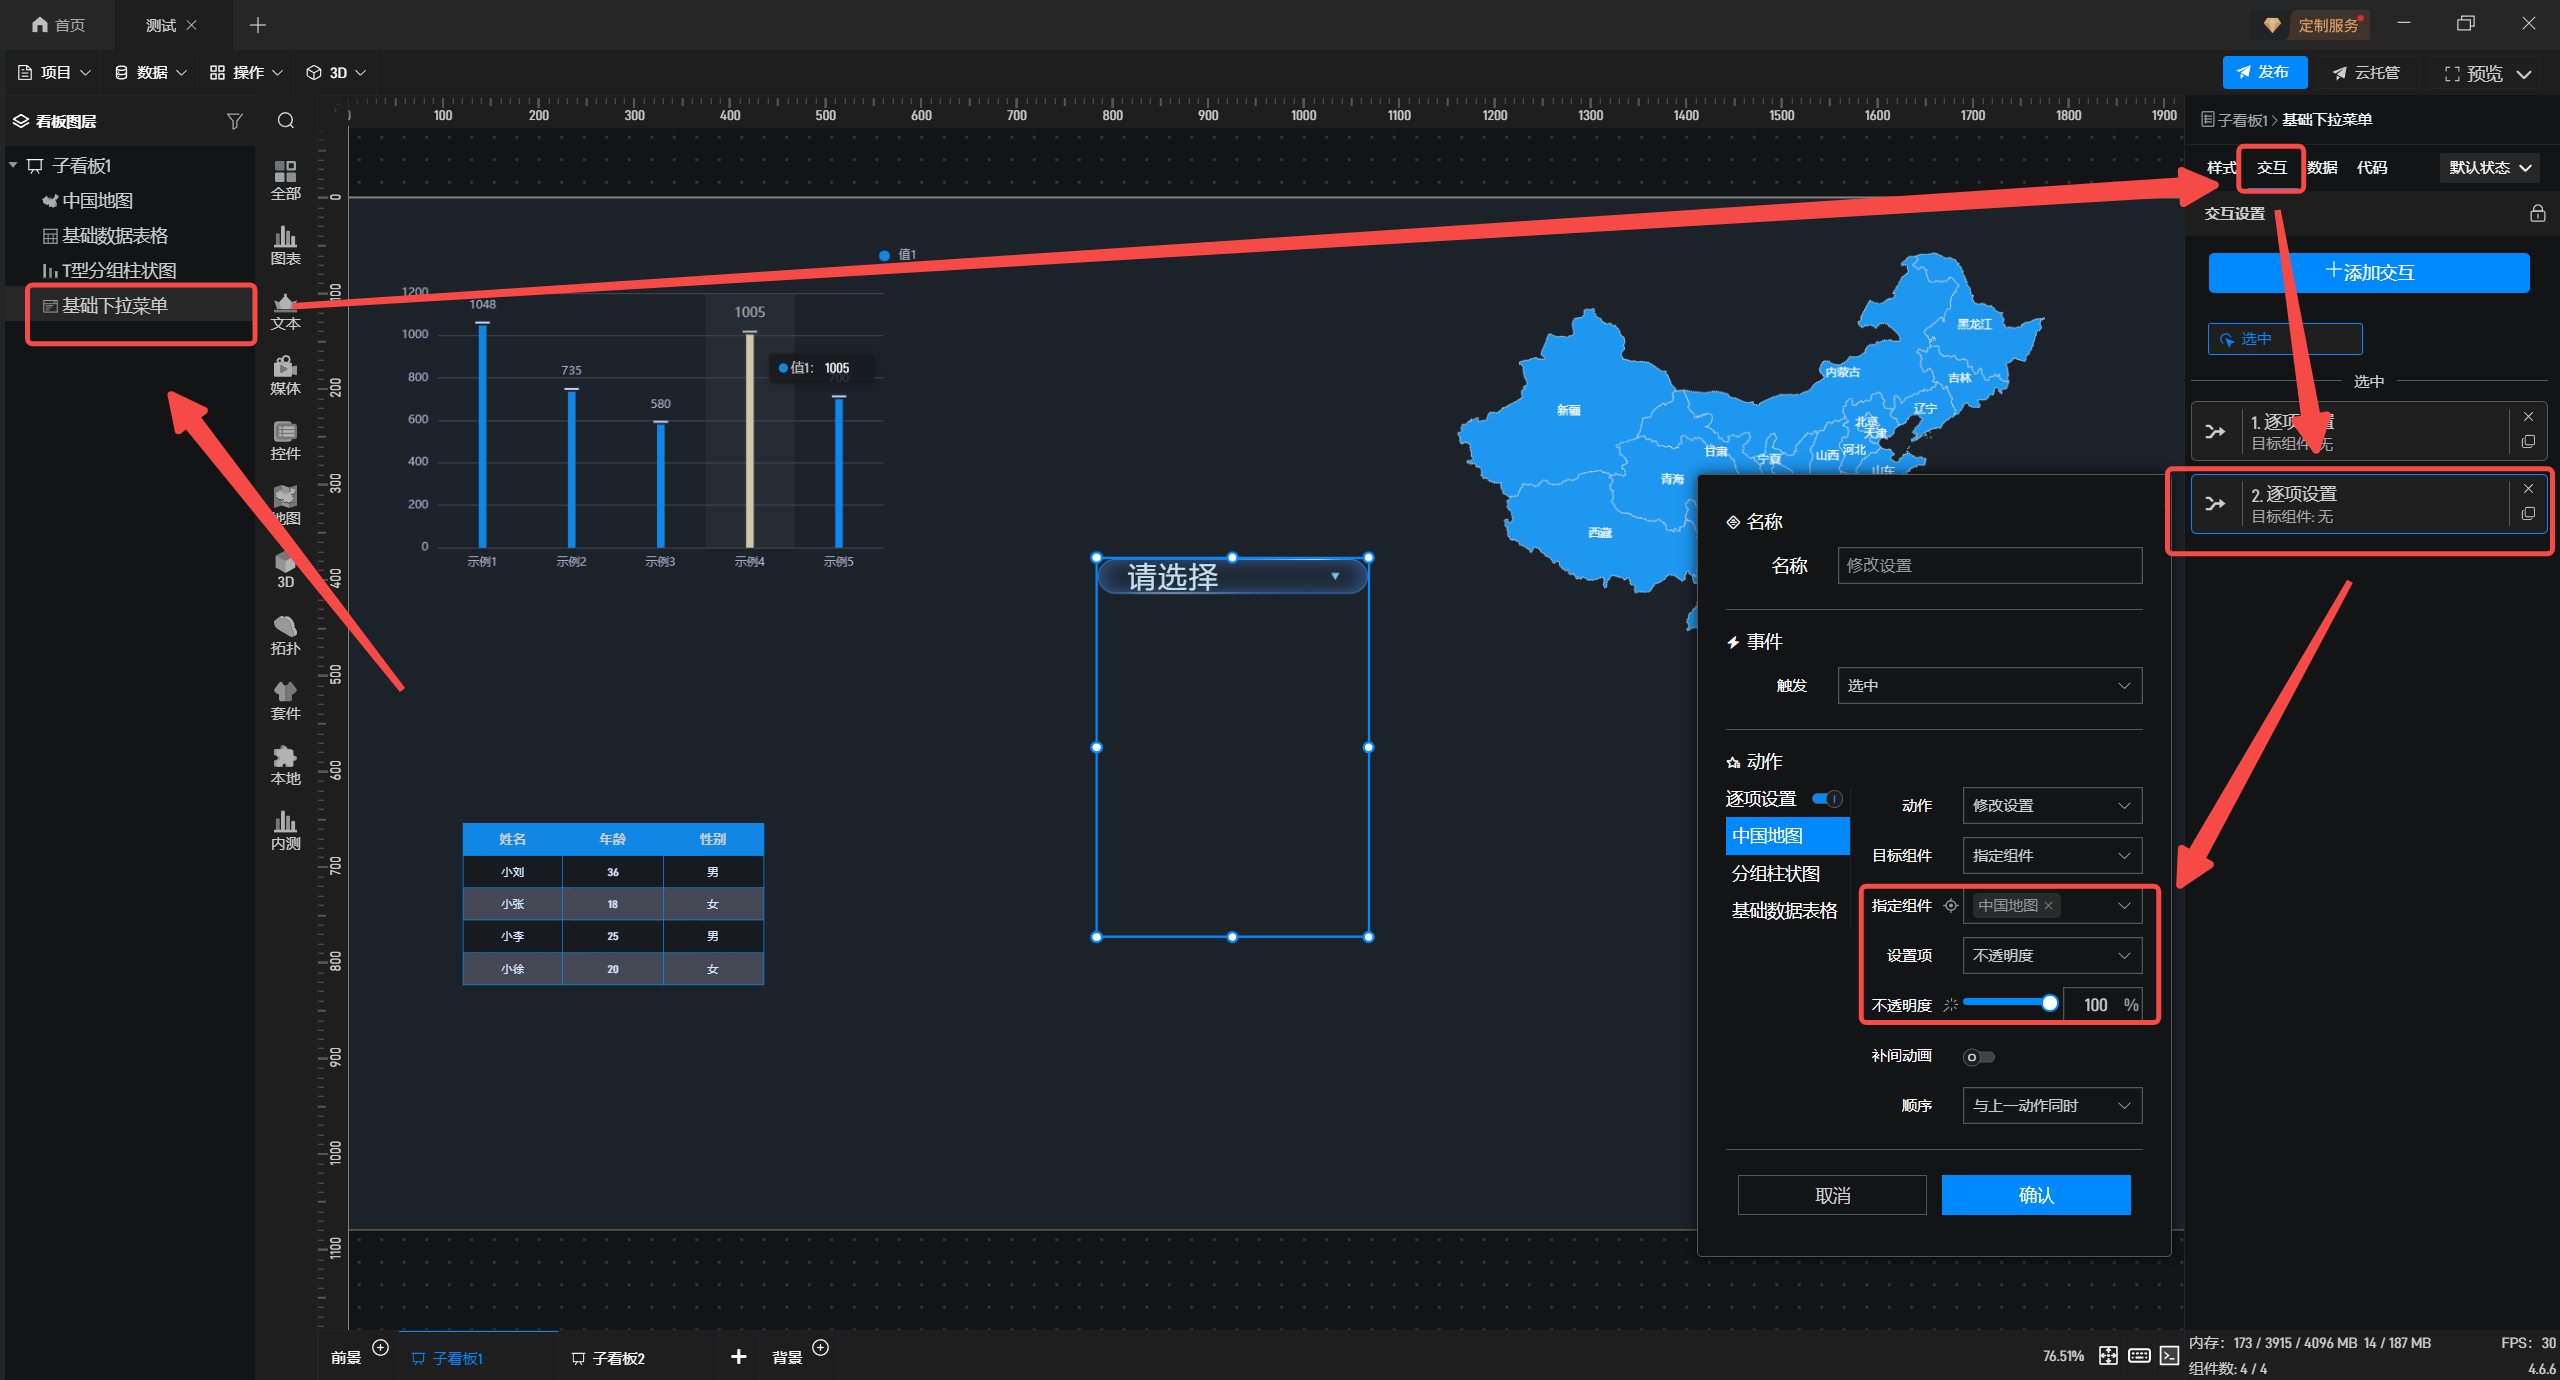This screenshot has width=2560, height=1380.
Task: Open the 图表 chart components category
Action: pos(285,245)
